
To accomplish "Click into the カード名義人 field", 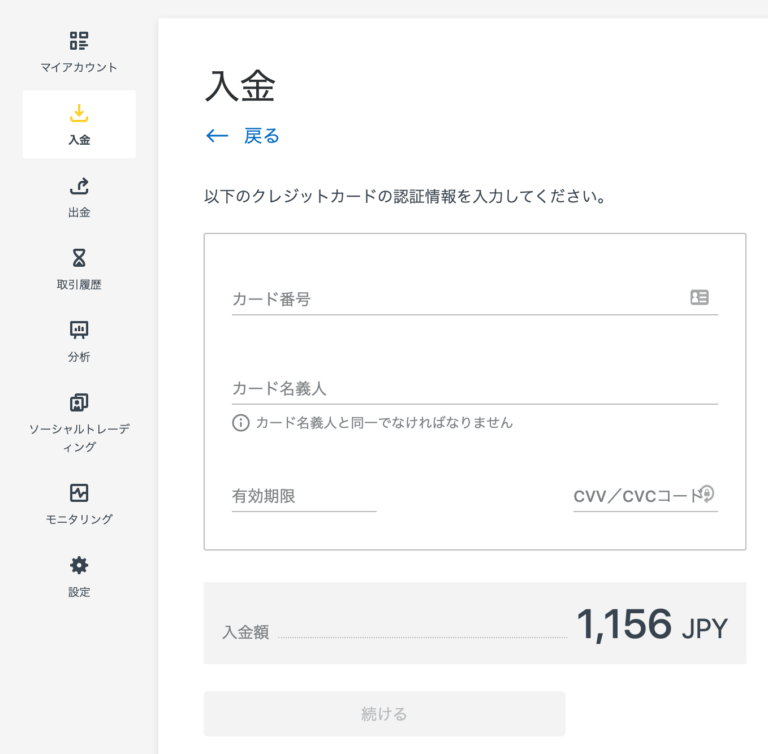I will click(474, 388).
